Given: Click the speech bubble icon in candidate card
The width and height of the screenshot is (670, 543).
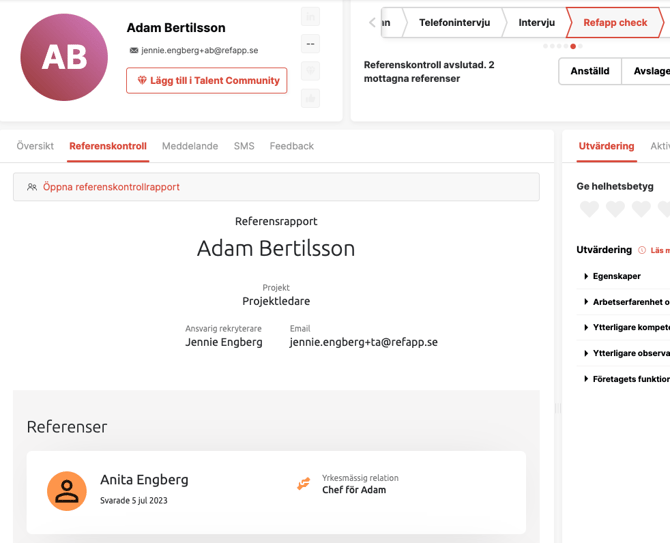Looking at the screenshot, I should point(311,44).
